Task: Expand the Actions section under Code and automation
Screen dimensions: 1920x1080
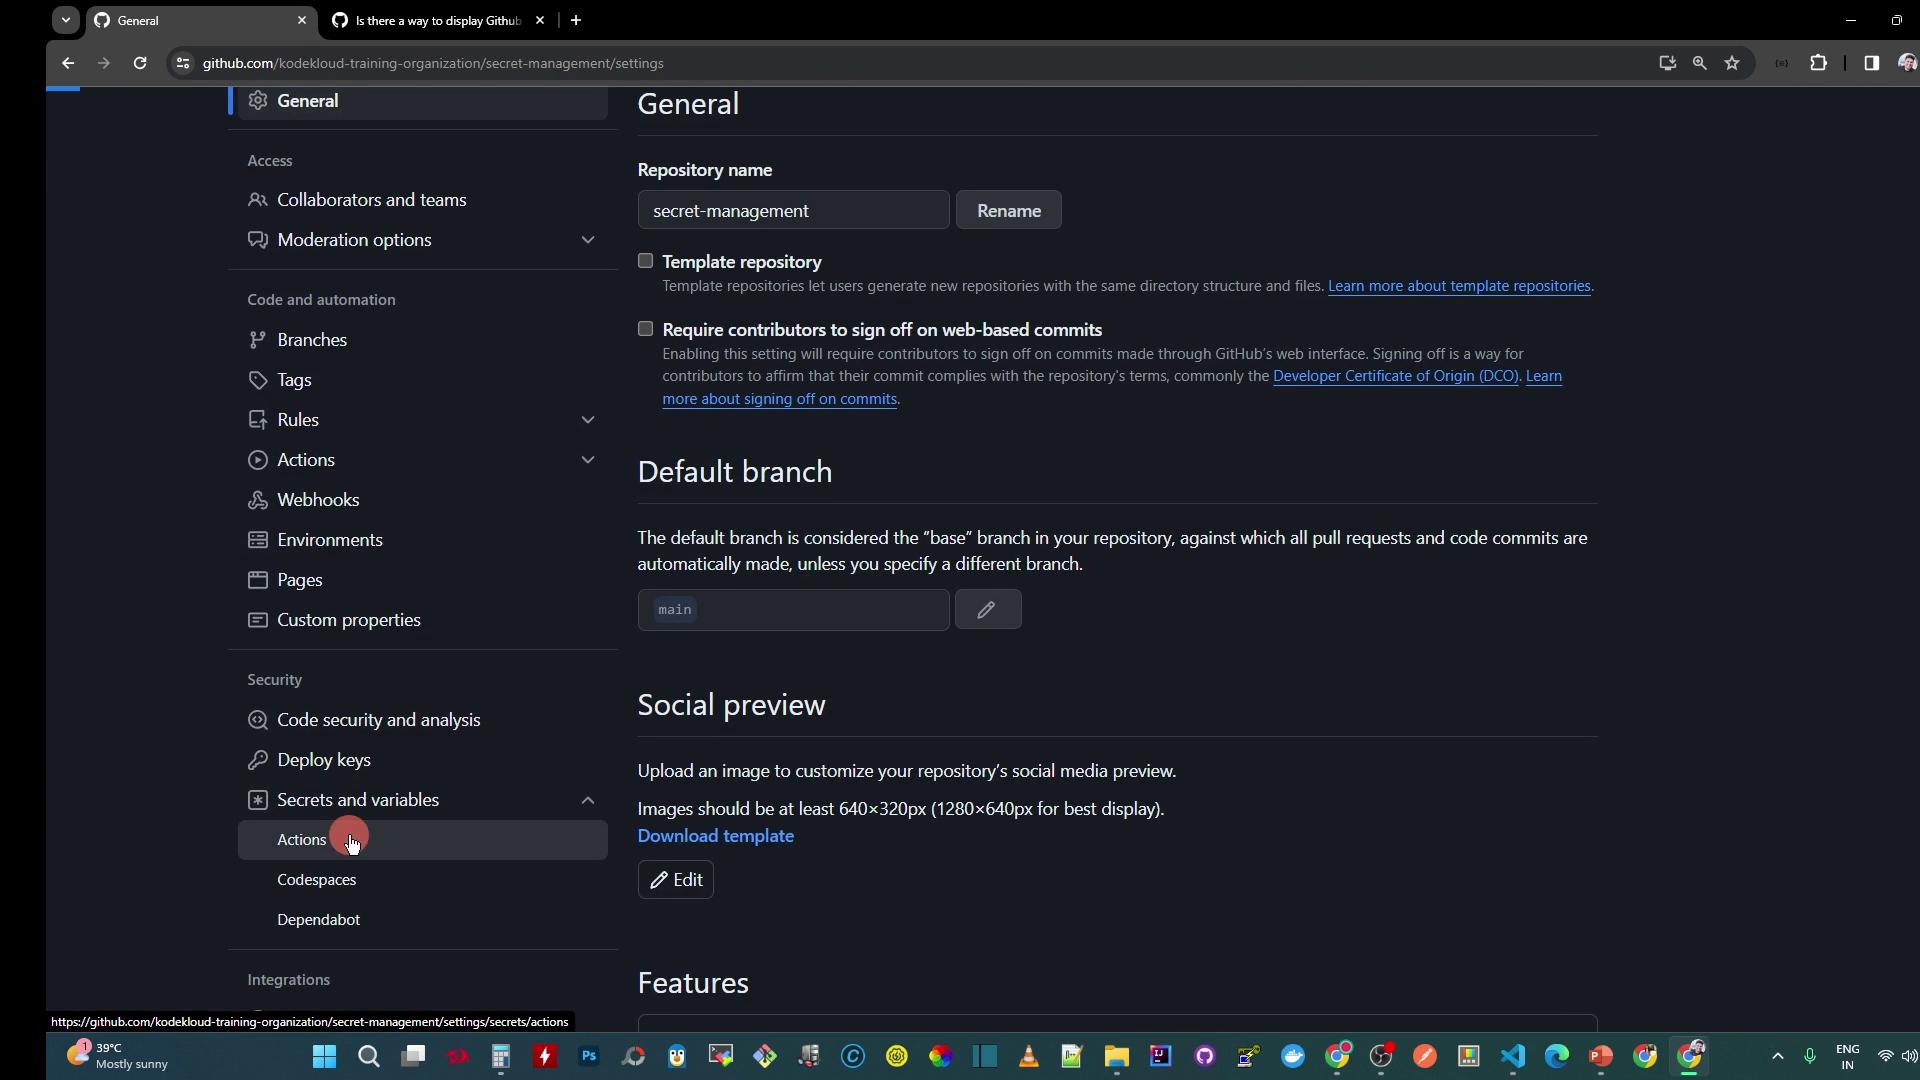Action: click(x=588, y=460)
